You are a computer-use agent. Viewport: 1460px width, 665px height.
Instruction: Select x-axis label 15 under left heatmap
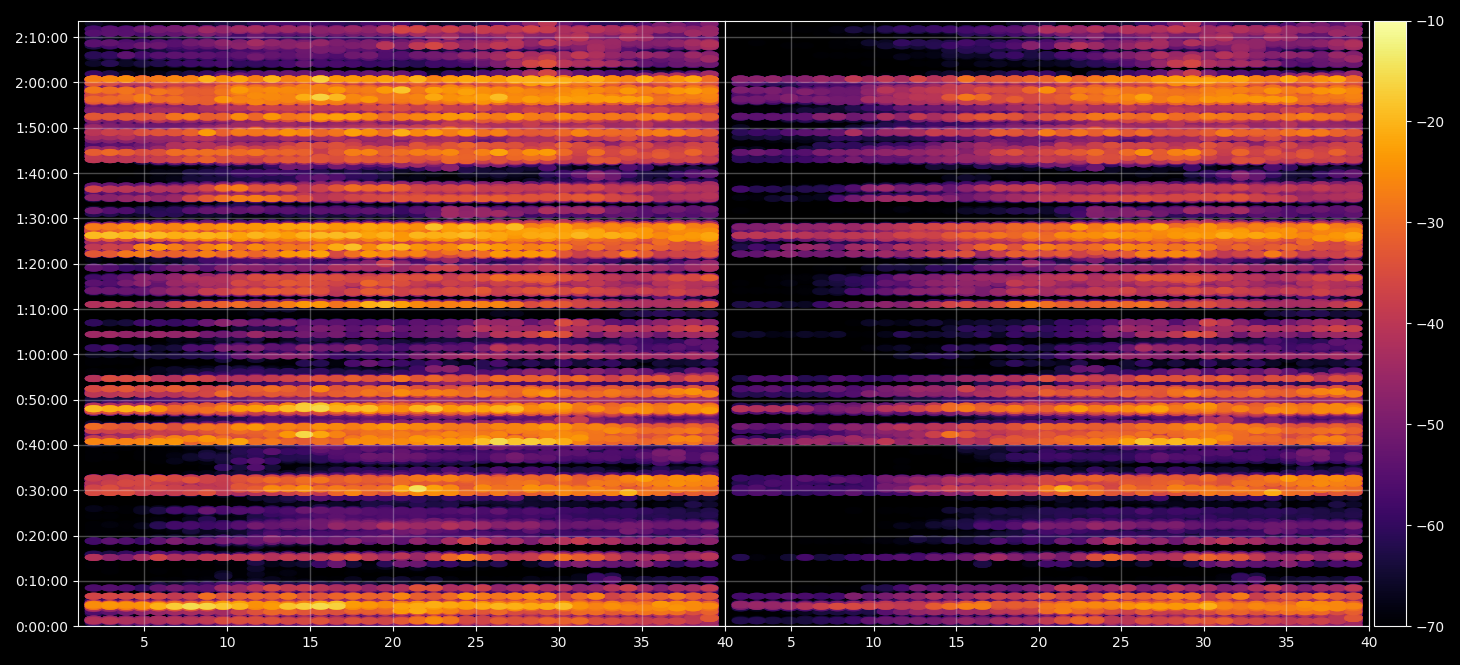(310, 641)
